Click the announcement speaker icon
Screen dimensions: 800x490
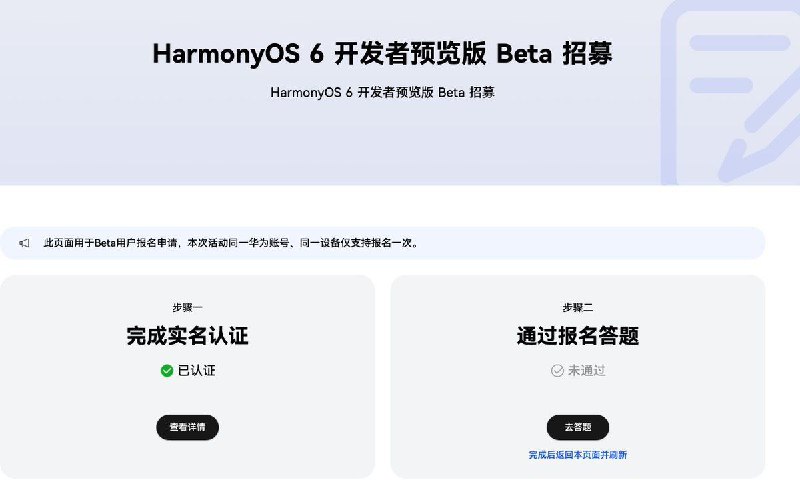[24, 243]
